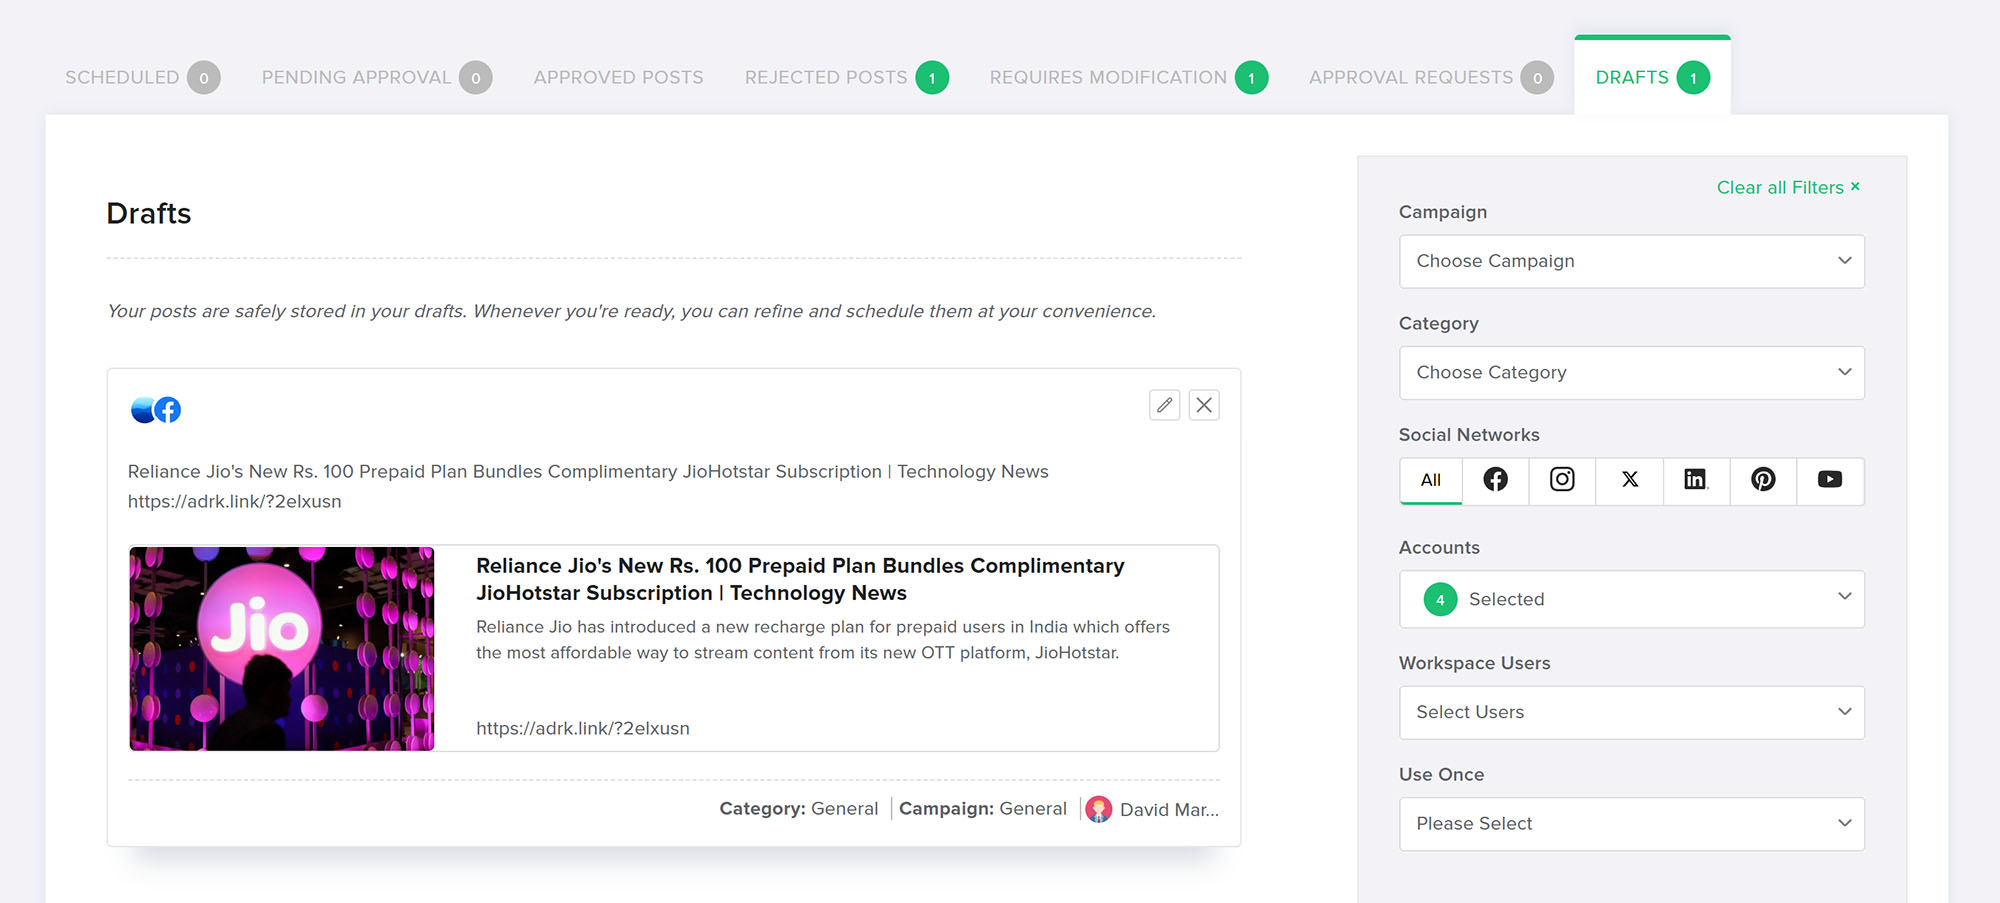Filter by Facebook social network
This screenshot has width=2000, height=903.
1495,480
